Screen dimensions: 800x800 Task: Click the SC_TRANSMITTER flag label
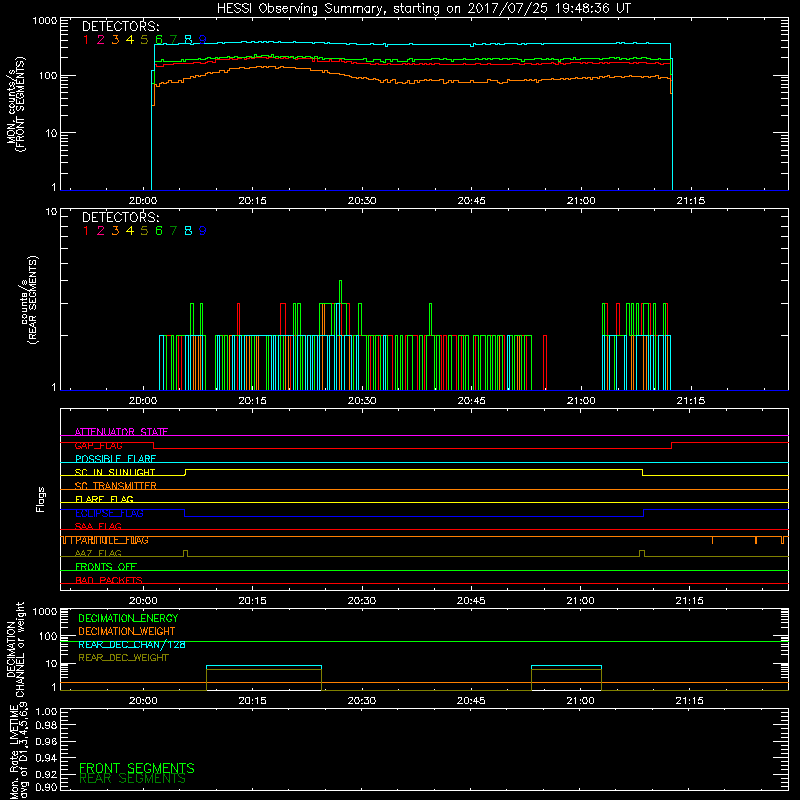point(116,485)
